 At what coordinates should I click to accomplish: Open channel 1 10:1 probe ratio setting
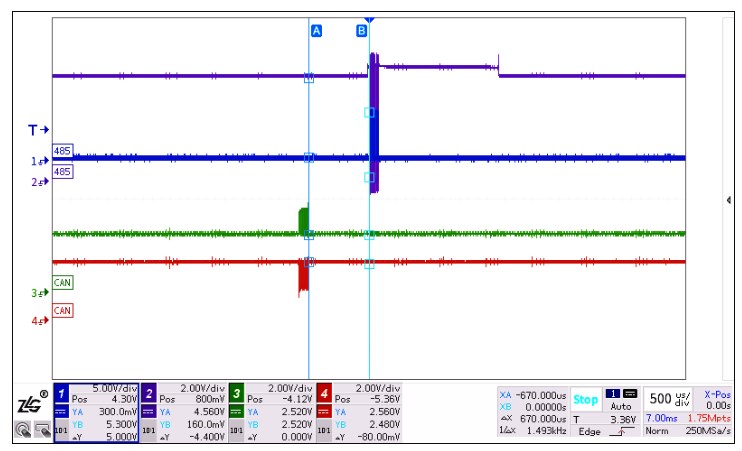(61, 430)
